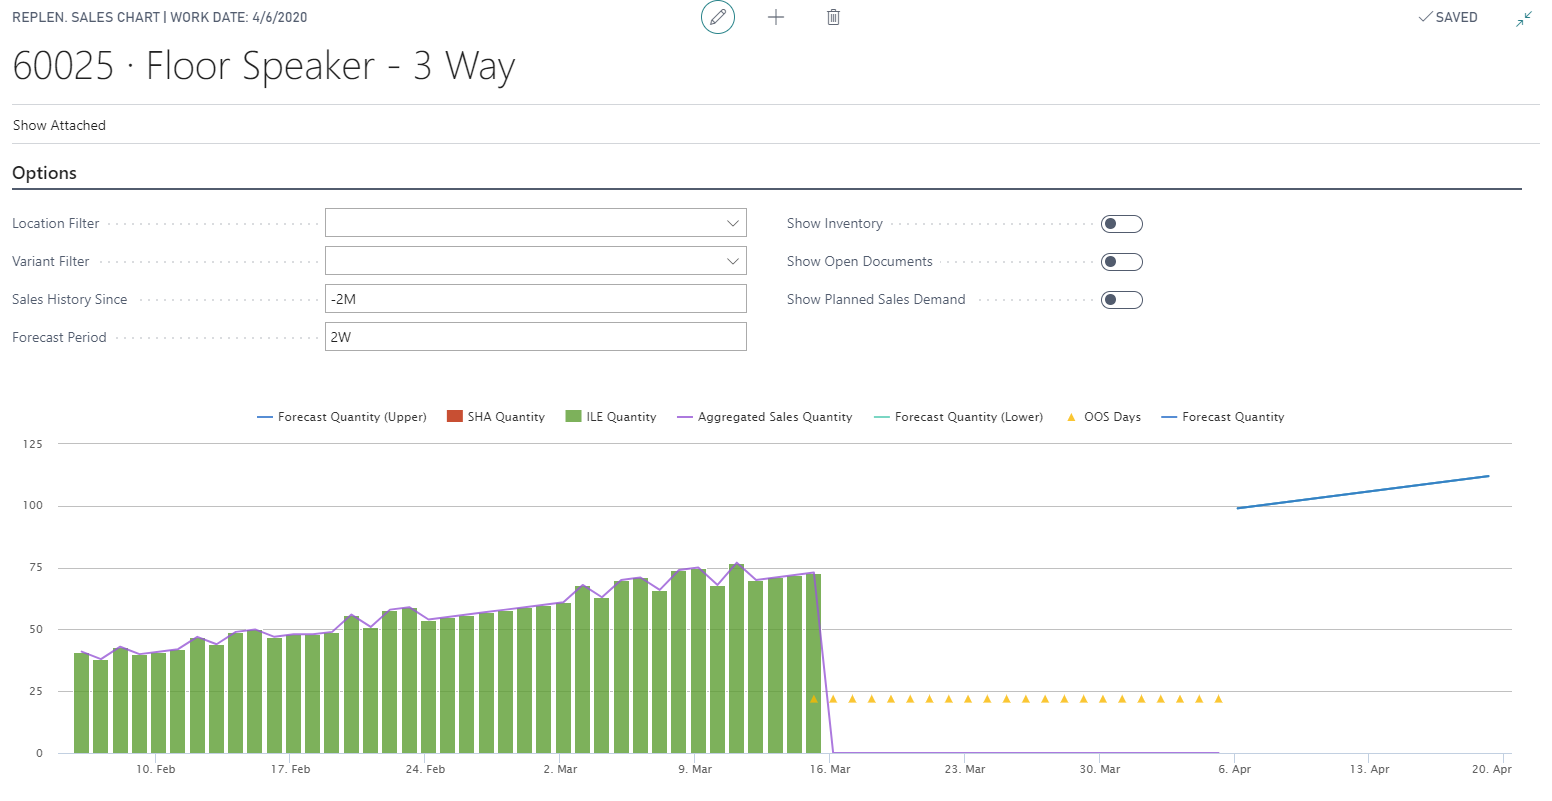Click the Sales History Since input field
This screenshot has width=1552, height=801.
(535, 299)
